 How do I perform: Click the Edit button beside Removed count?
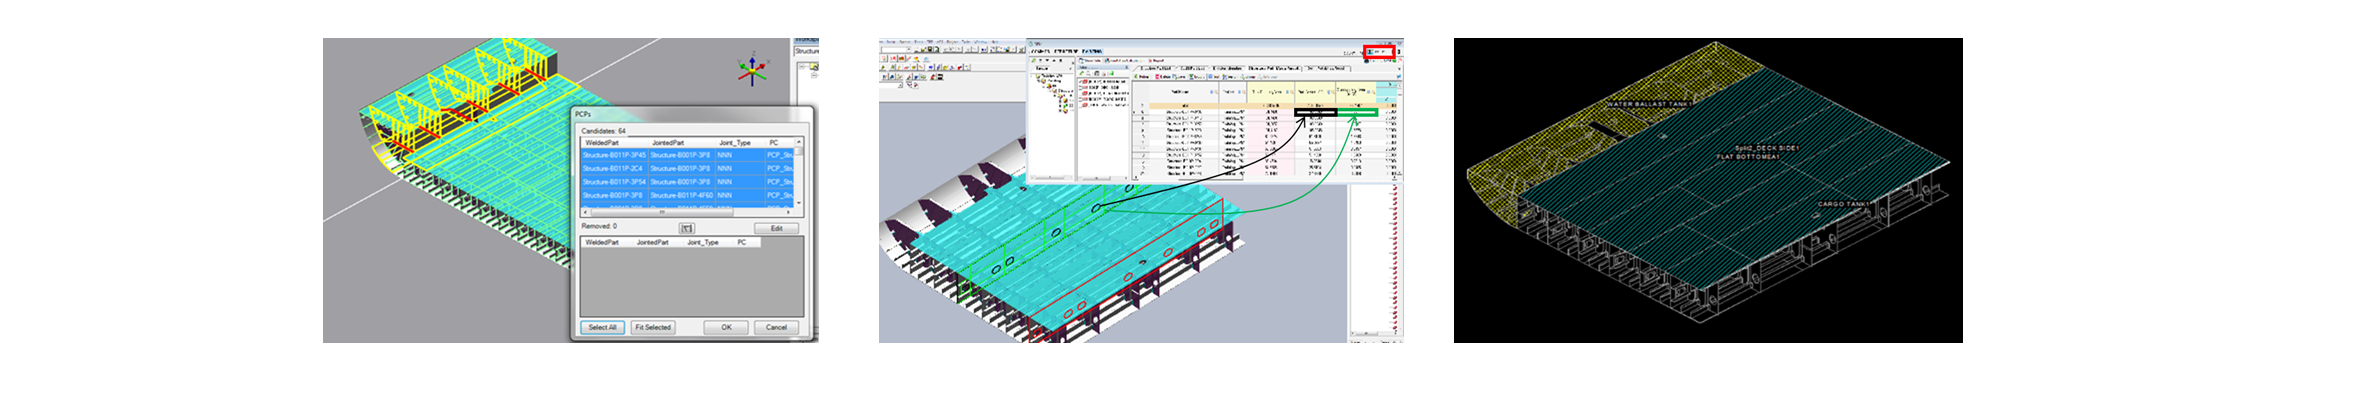click(x=776, y=228)
